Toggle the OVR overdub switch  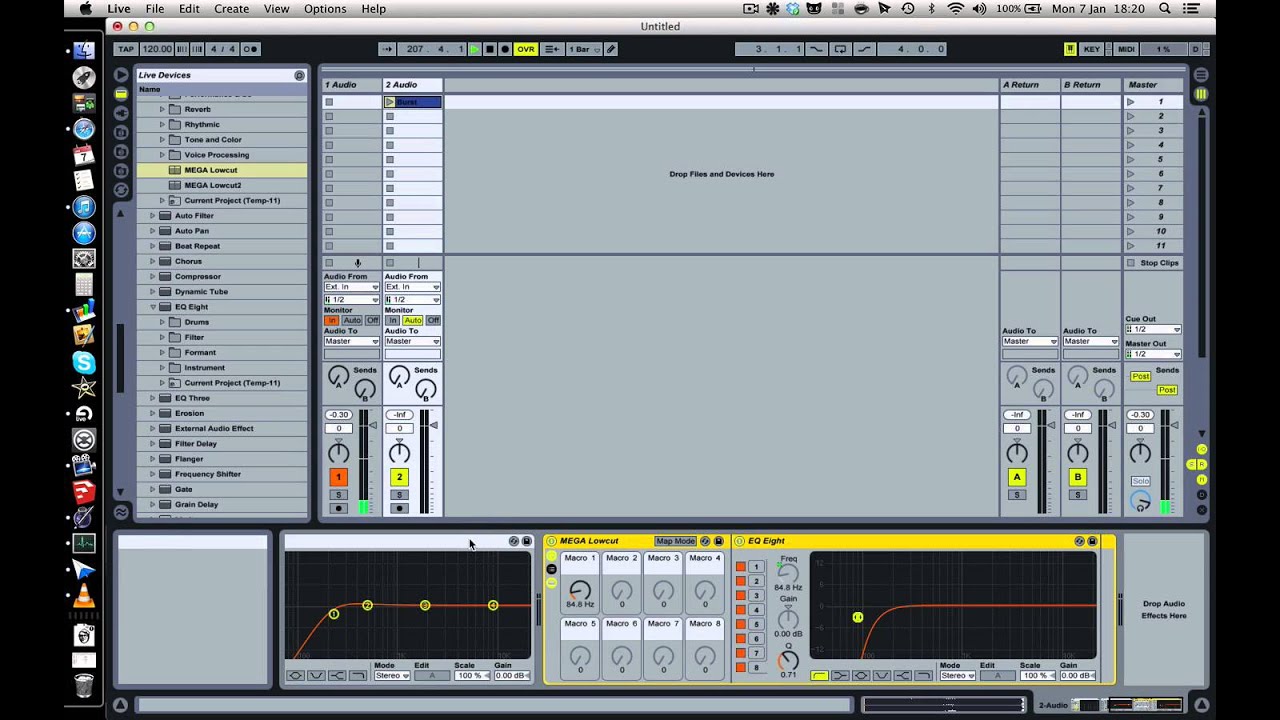[x=526, y=49]
